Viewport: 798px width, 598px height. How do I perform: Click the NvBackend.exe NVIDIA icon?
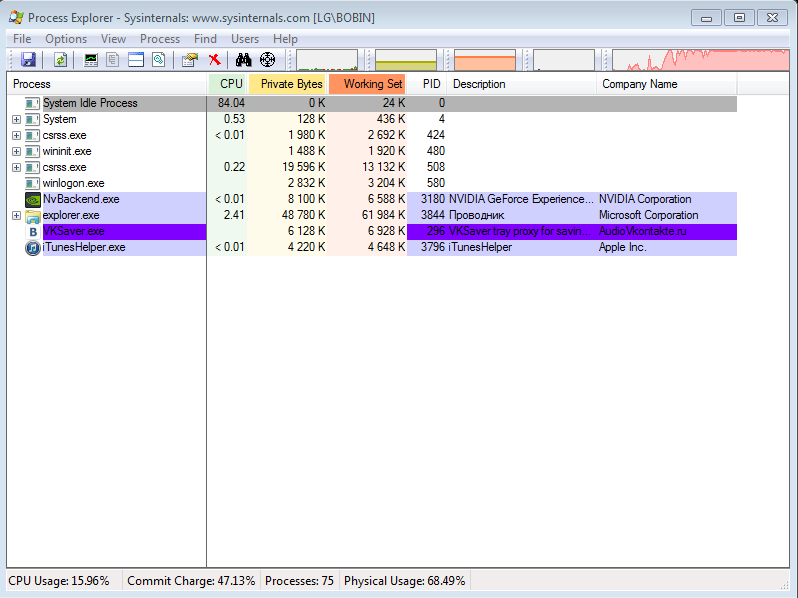click(x=33, y=200)
